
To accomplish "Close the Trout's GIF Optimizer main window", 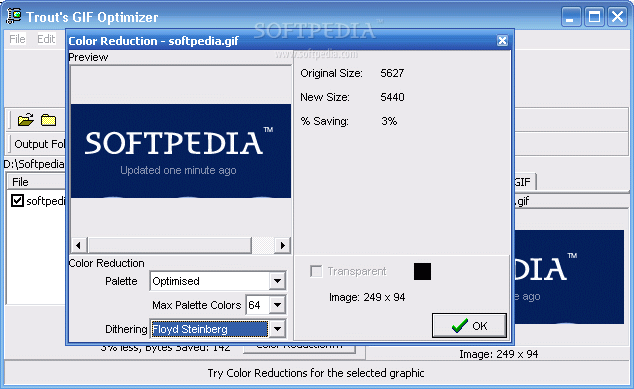I will pos(617,17).
